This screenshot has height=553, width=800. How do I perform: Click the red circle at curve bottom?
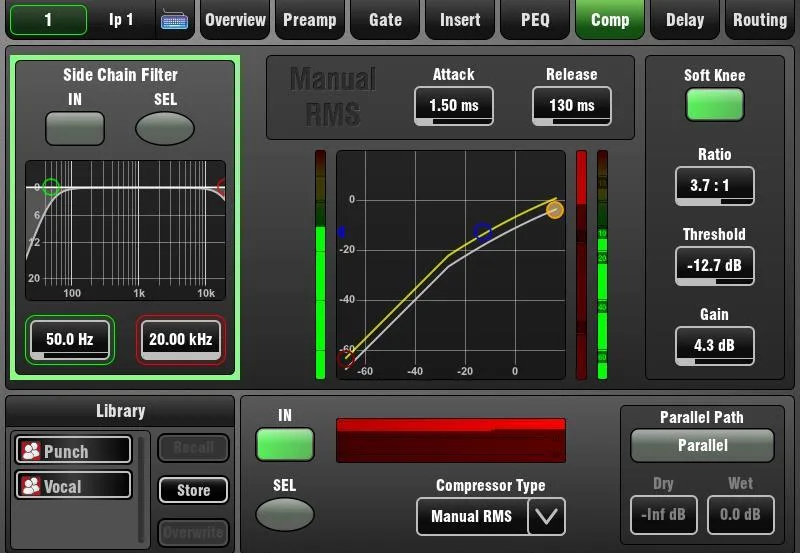click(x=346, y=359)
